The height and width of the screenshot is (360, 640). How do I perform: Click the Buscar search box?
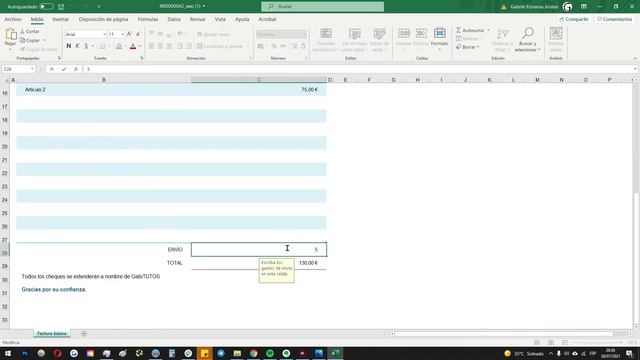[x=322, y=7]
